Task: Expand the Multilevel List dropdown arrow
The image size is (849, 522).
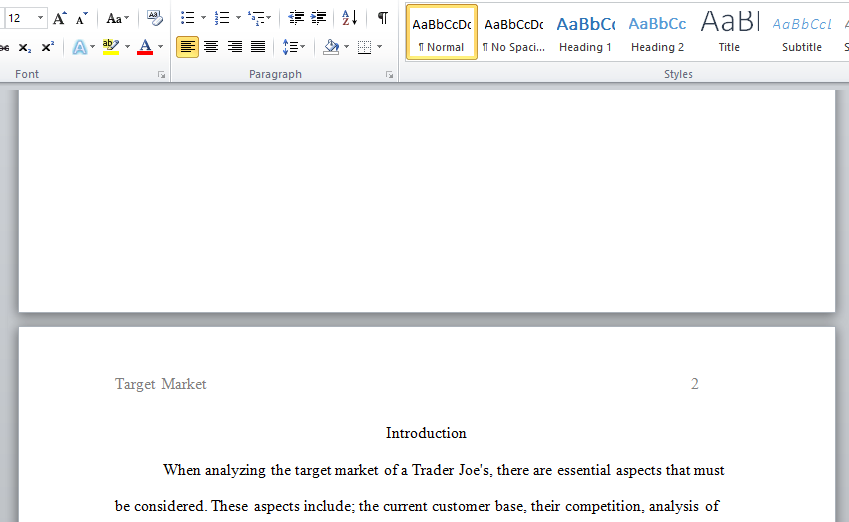Action: click(x=269, y=18)
